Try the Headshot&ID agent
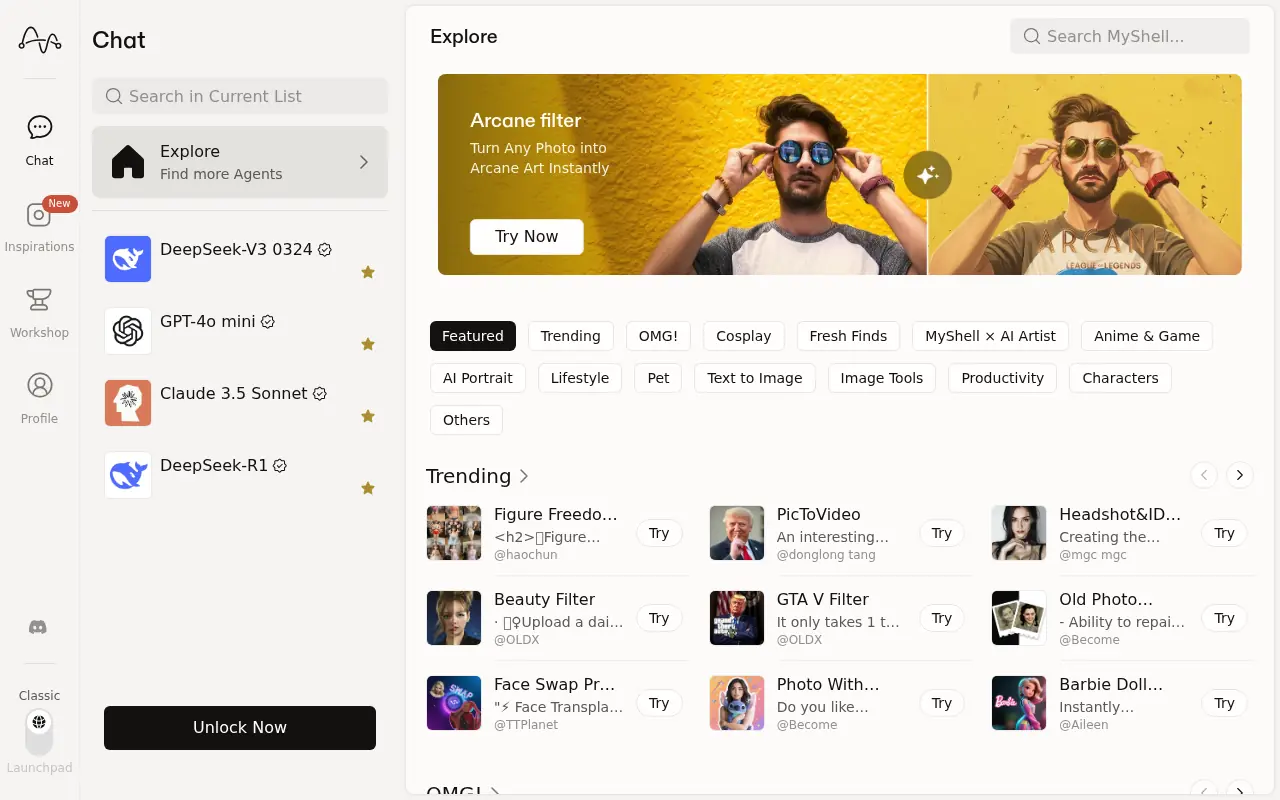Viewport: 1280px width, 800px height. pyautogui.click(x=1225, y=533)
